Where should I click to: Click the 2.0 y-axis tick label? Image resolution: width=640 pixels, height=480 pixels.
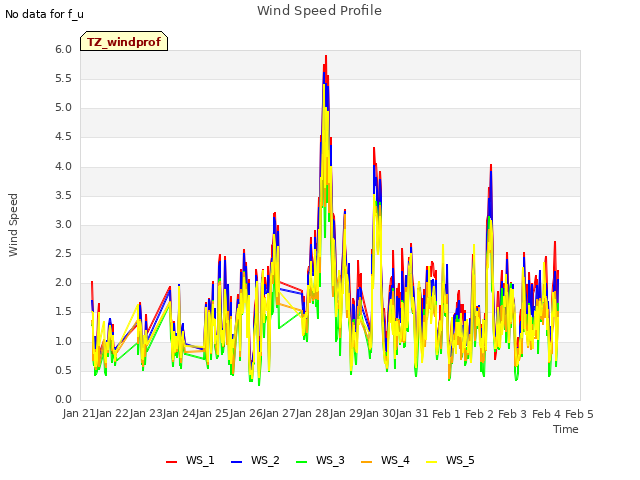tap(63, 282)
